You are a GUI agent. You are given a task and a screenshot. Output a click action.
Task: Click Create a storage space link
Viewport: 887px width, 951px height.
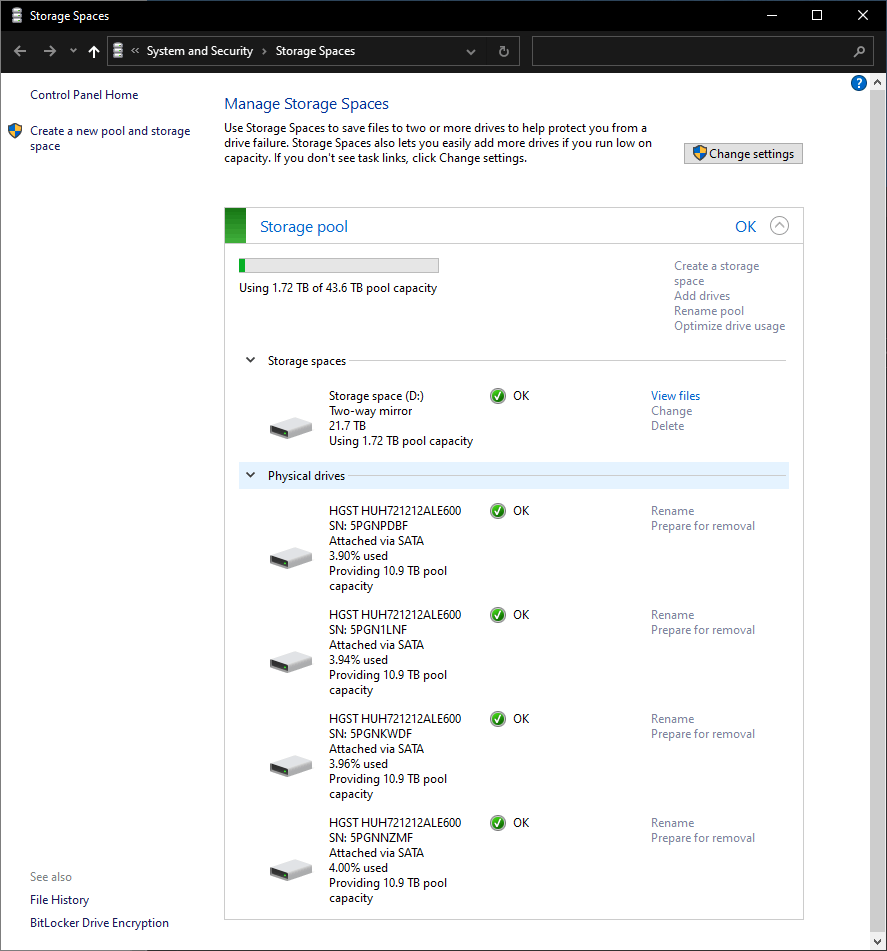tap(717, 273)
